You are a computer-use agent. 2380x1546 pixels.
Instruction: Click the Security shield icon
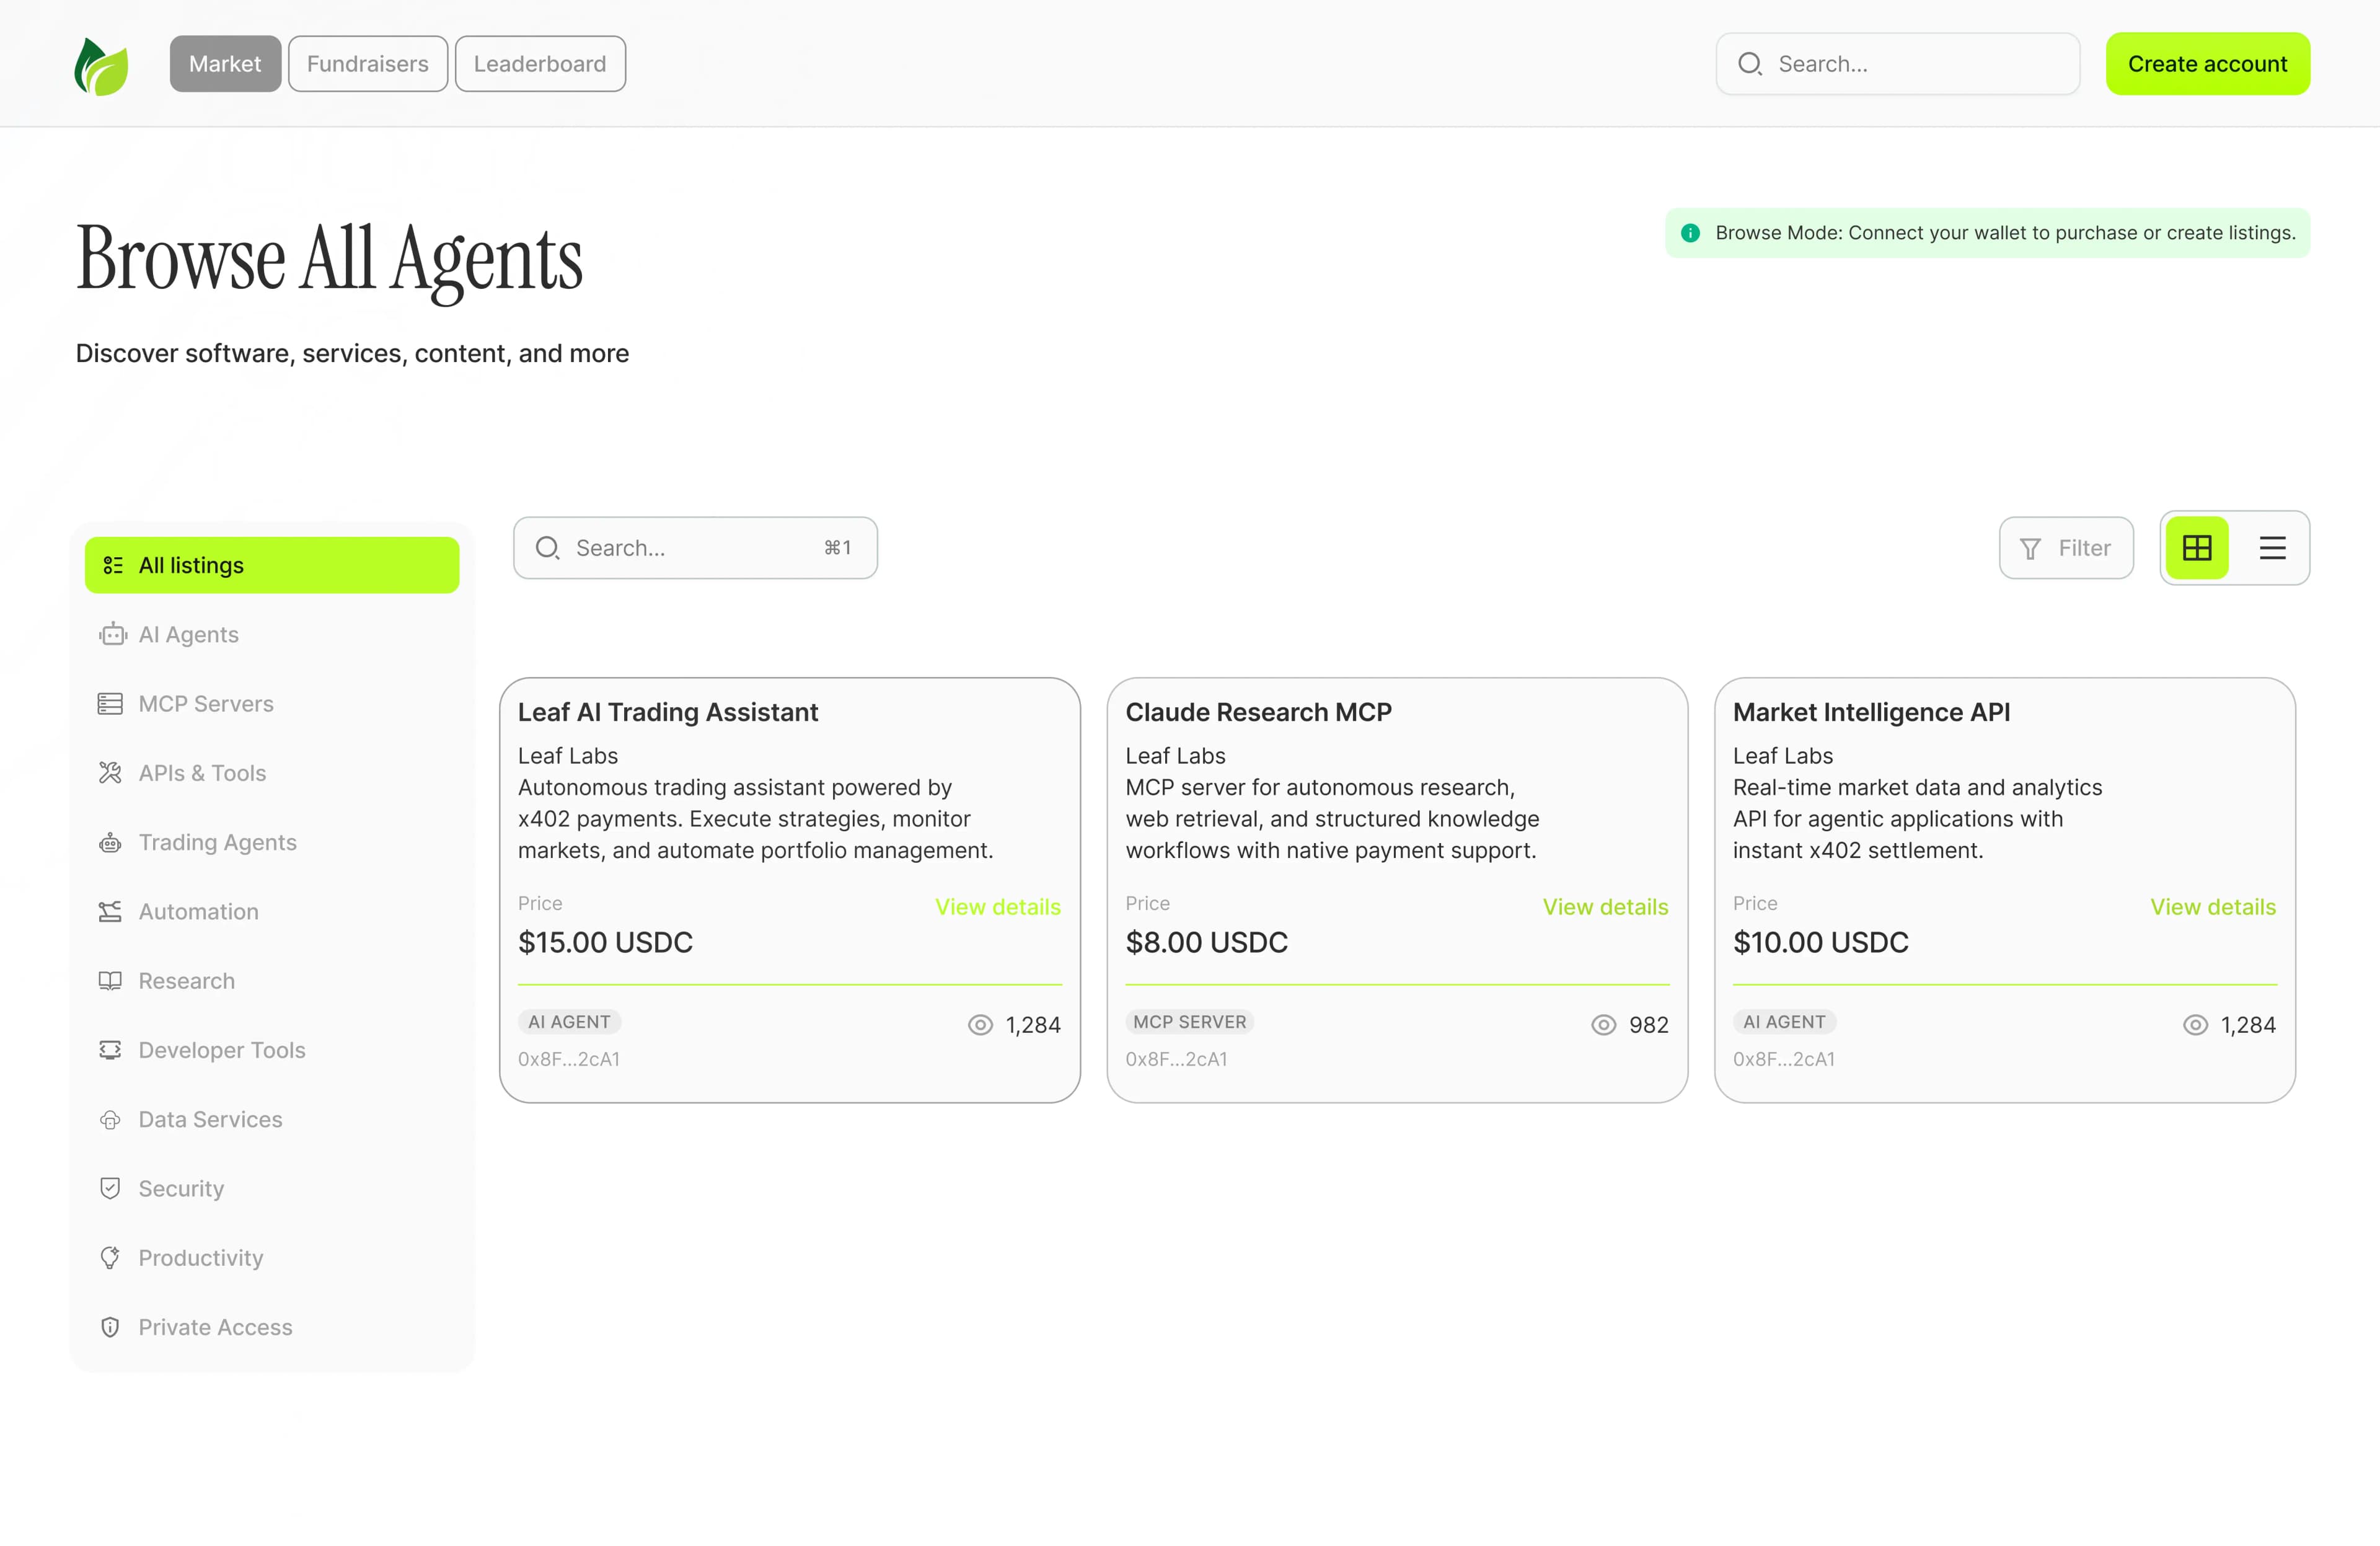pyautogui.click(x=110, y=1188)
